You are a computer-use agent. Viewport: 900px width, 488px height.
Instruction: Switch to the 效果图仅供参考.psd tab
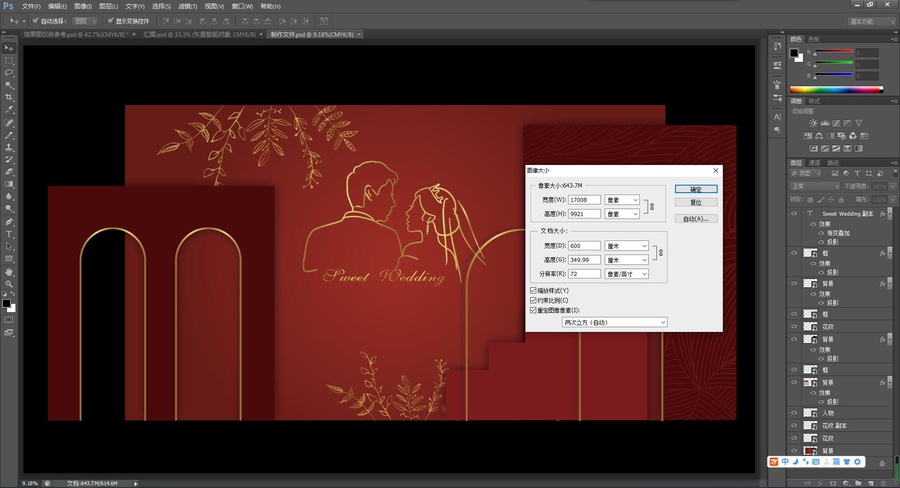75,34
